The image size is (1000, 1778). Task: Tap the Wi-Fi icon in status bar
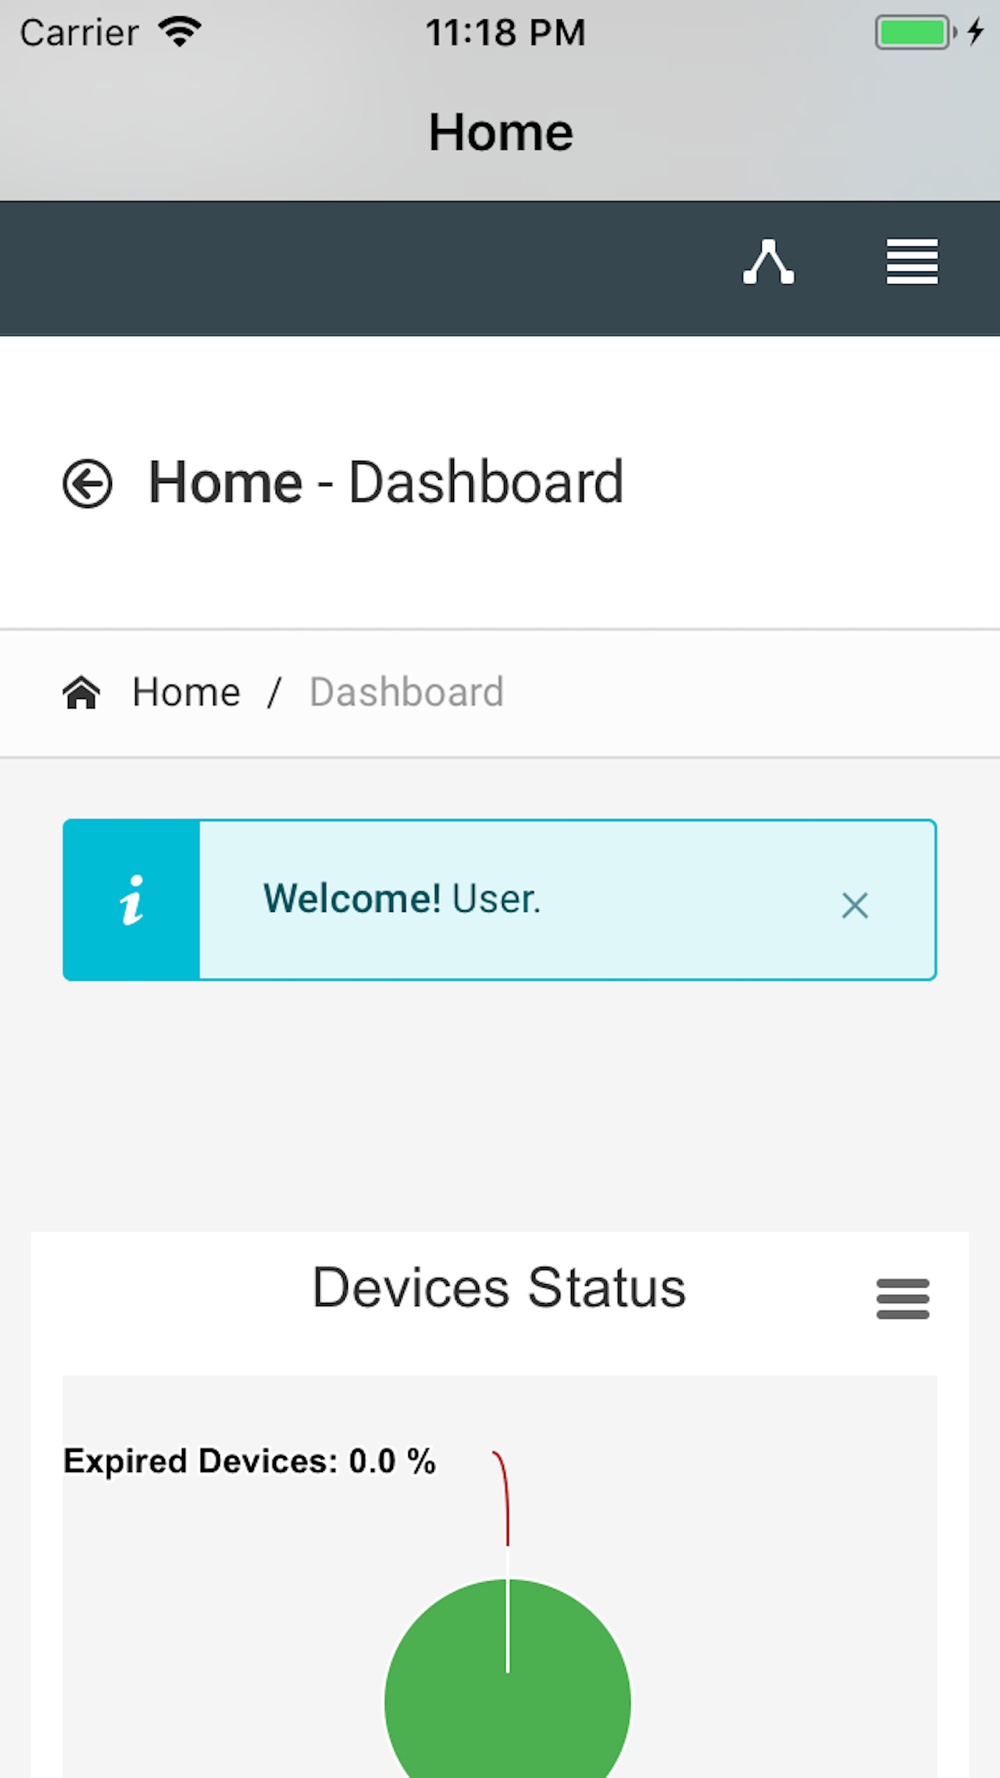point(180,32)
